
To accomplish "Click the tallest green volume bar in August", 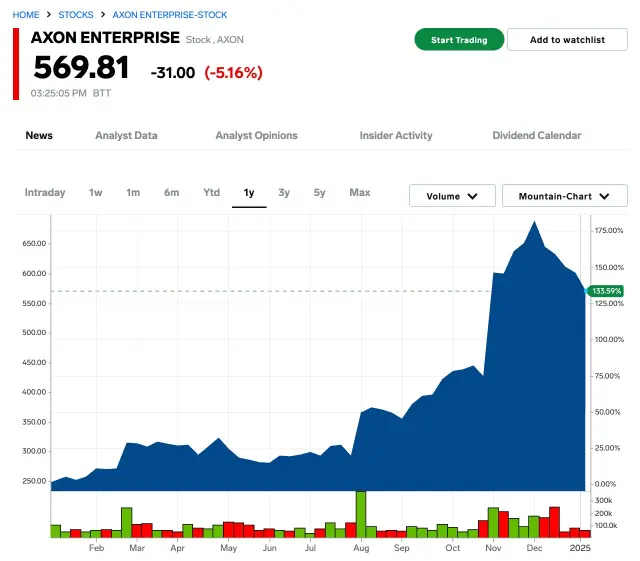I will click(360, 512).
